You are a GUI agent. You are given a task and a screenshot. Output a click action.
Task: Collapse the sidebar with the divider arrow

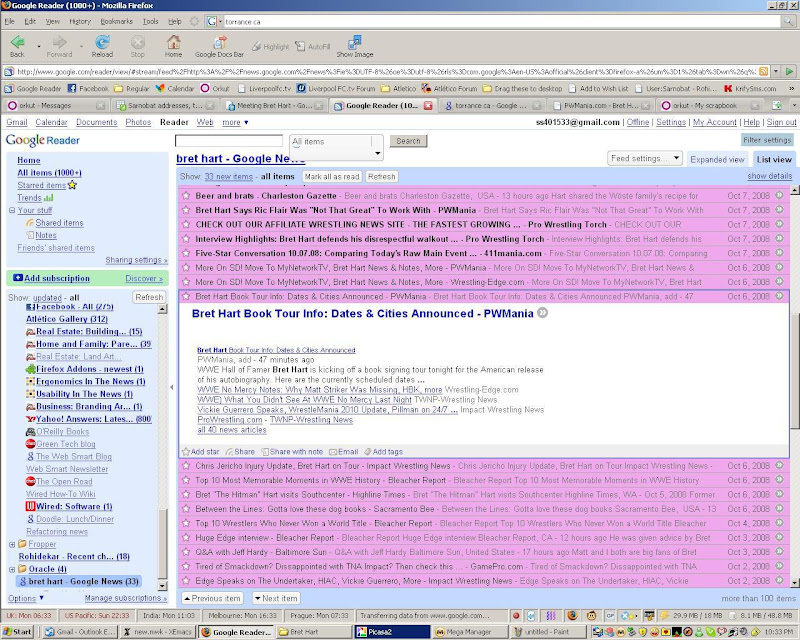click(171, 387)
